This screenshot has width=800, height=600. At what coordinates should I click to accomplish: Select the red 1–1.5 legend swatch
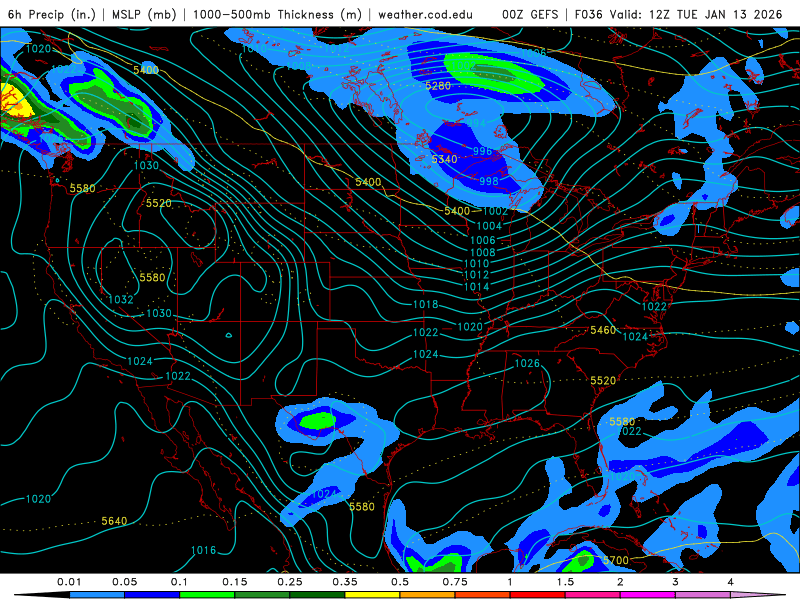click(x=538, y=595)
